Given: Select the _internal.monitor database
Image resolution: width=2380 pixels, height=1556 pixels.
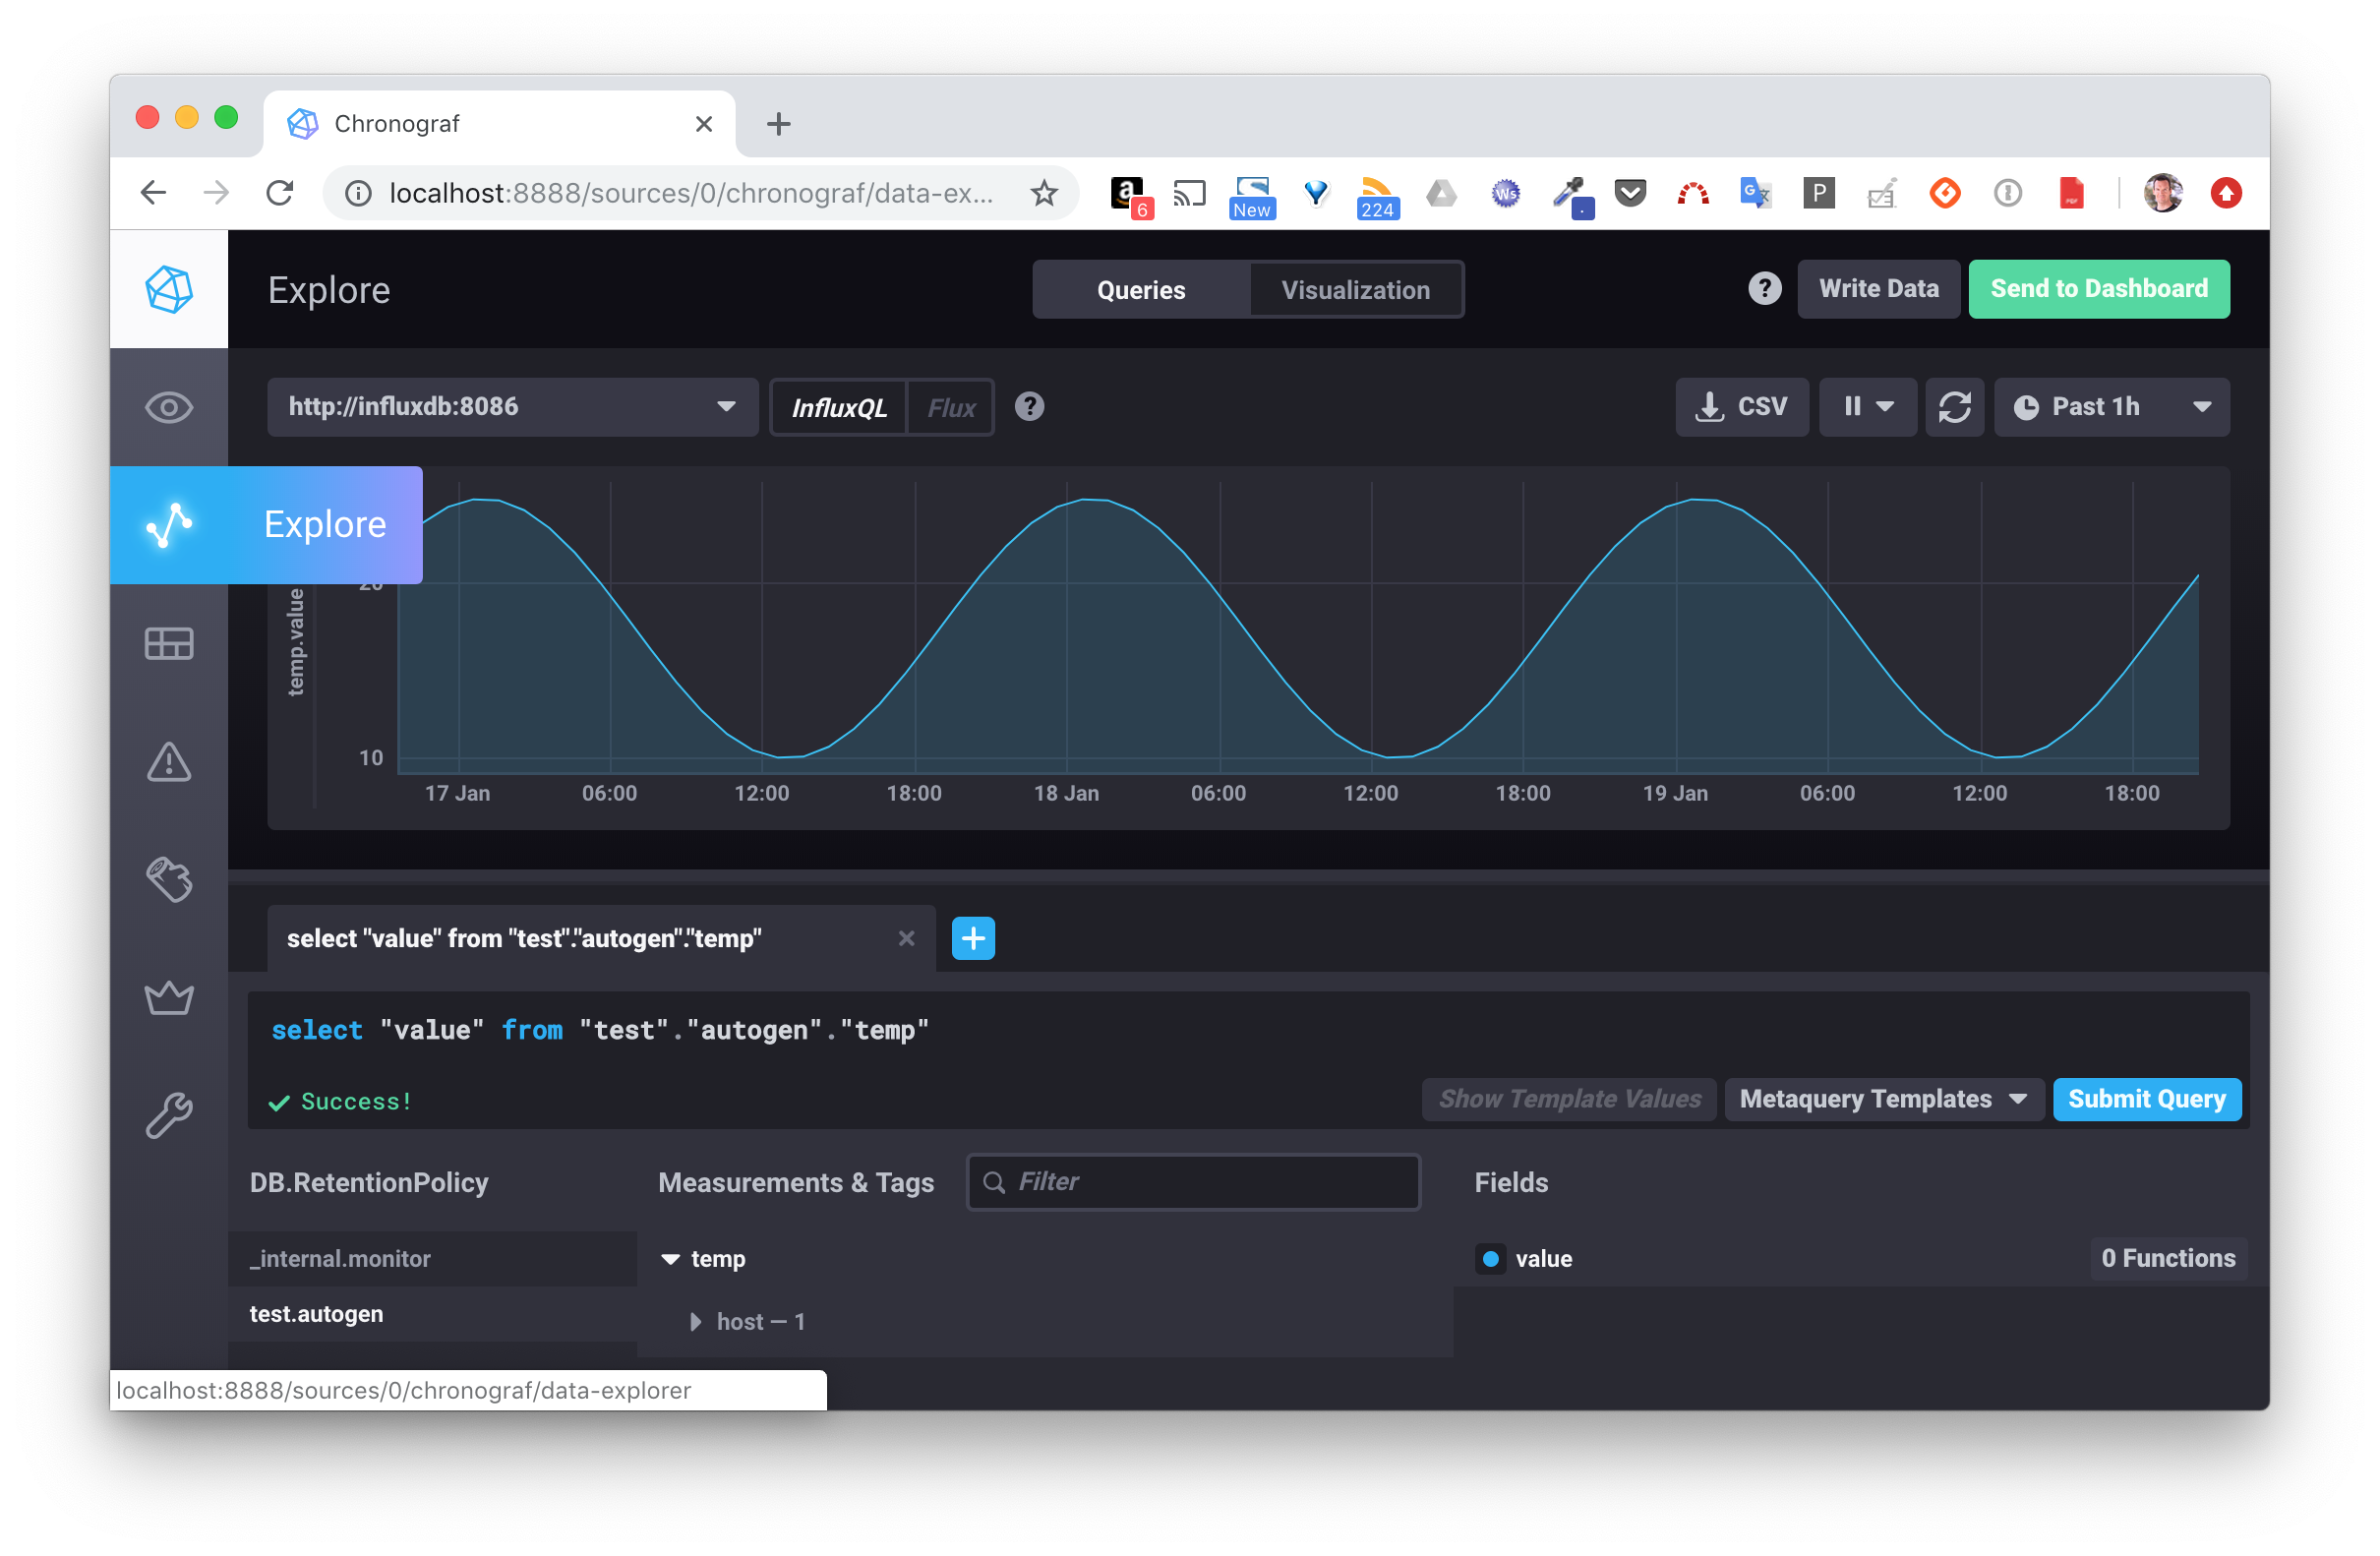Looking at the screenshot, I should coord(433,1259).
